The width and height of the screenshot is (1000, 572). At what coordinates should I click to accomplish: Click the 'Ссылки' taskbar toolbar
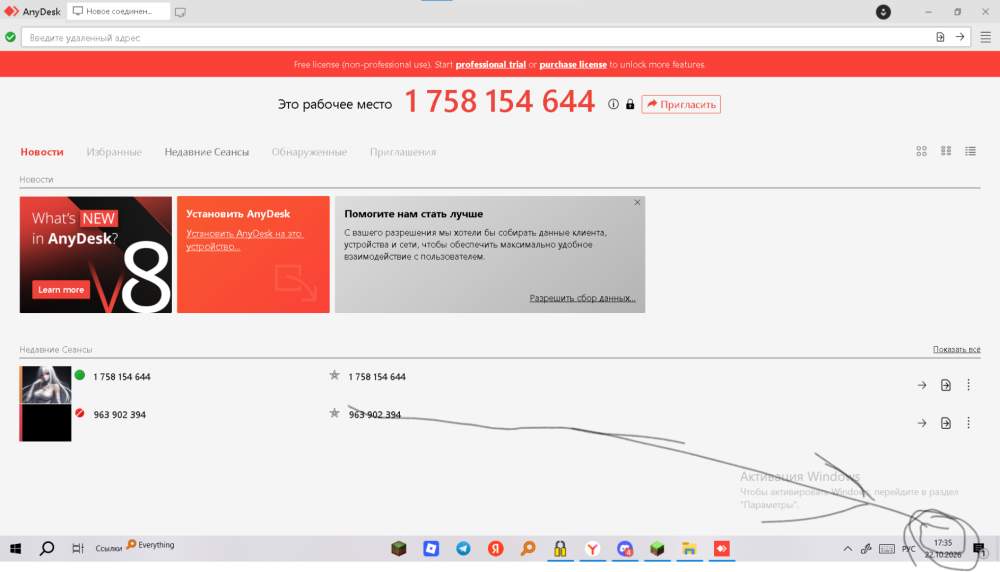click(x=108, y=548)
